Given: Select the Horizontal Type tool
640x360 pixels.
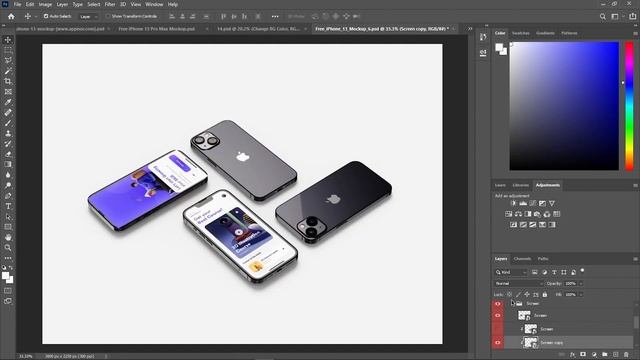Looking at the screenshot, I should coord(8,206).
